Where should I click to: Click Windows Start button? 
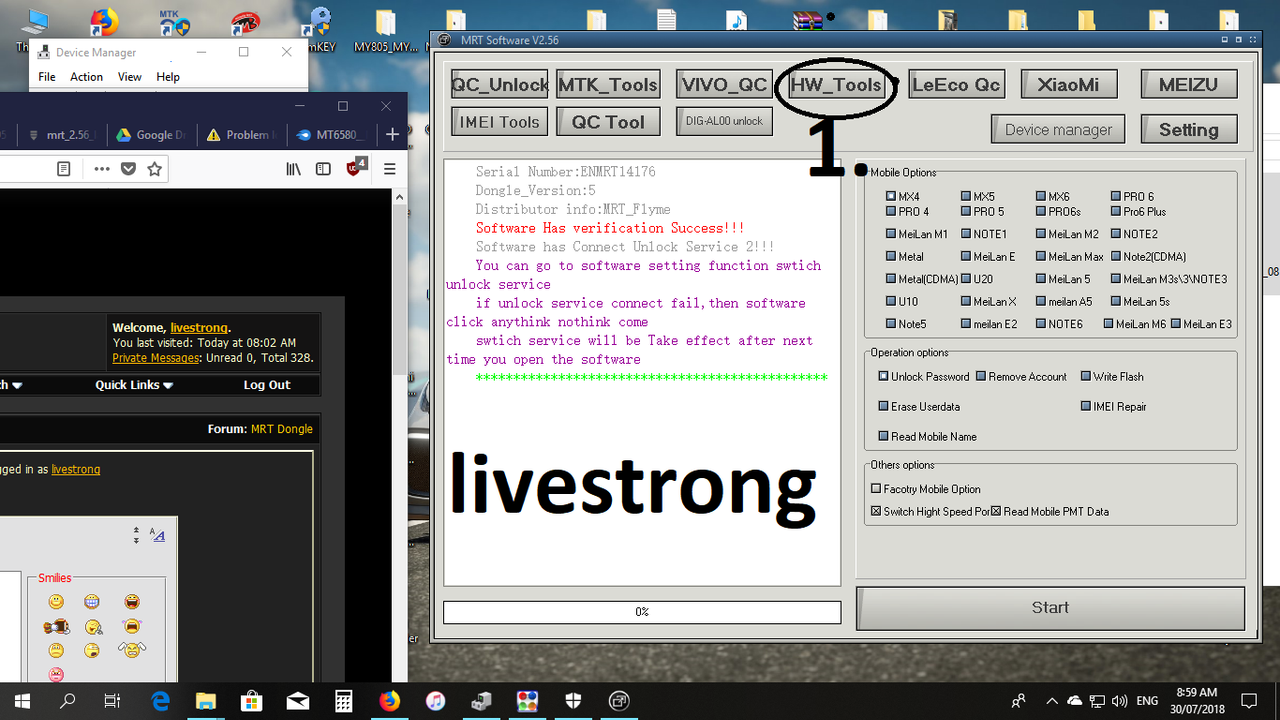click(22, 700)
